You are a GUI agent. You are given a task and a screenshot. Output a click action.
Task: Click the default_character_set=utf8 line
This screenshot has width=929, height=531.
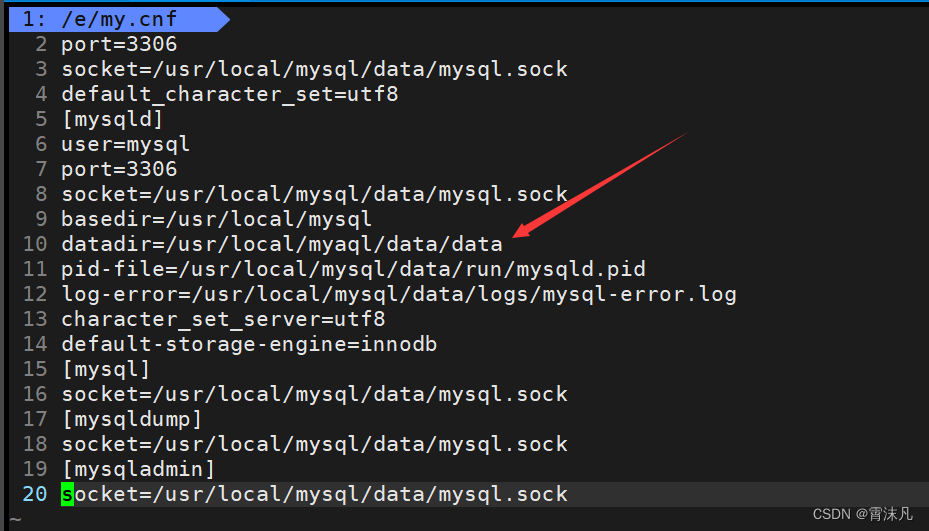pos(229,94)
